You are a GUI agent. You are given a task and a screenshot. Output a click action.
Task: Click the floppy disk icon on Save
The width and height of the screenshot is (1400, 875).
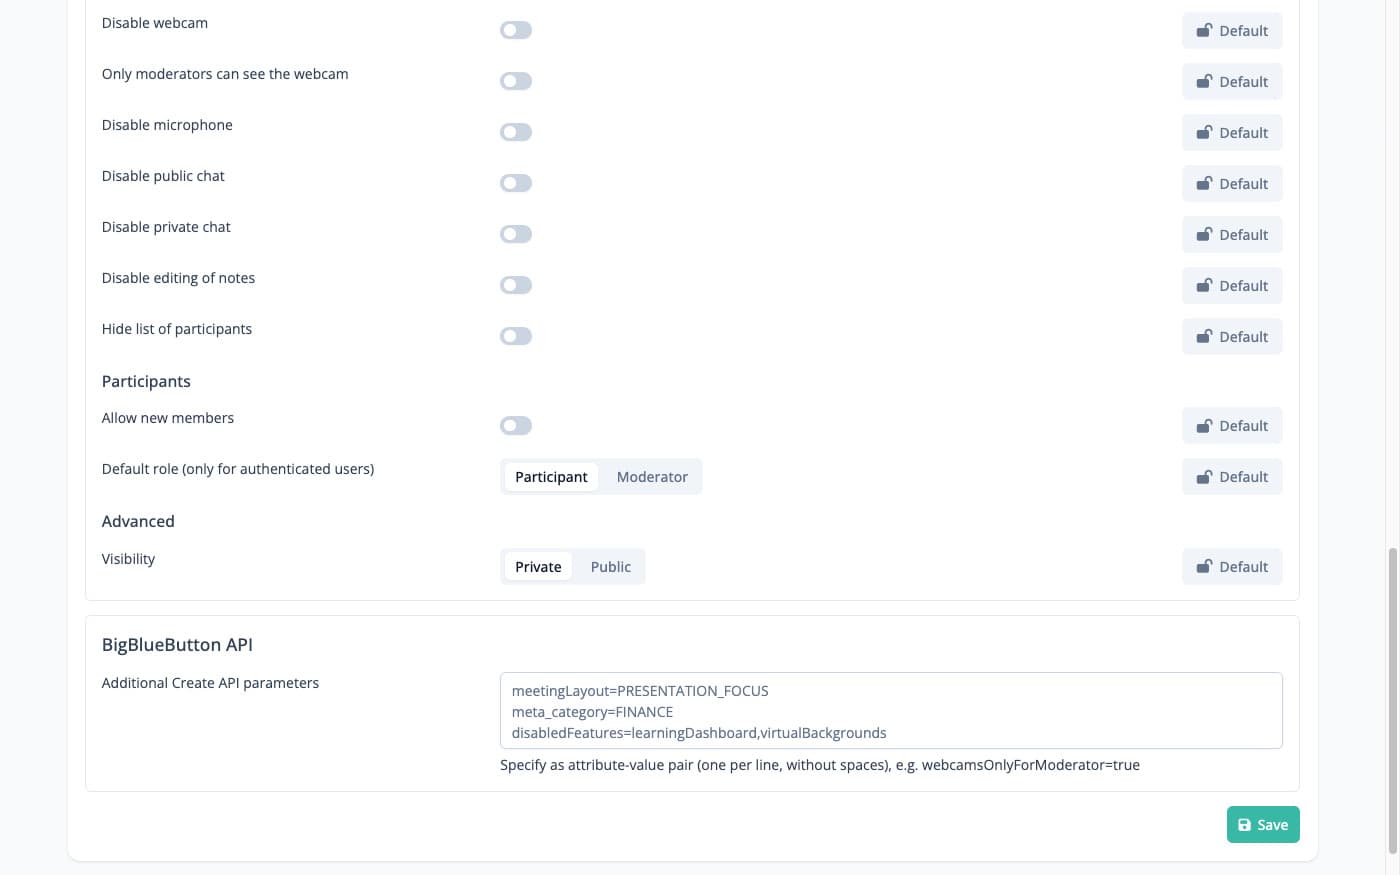(x=1244, y=825)
